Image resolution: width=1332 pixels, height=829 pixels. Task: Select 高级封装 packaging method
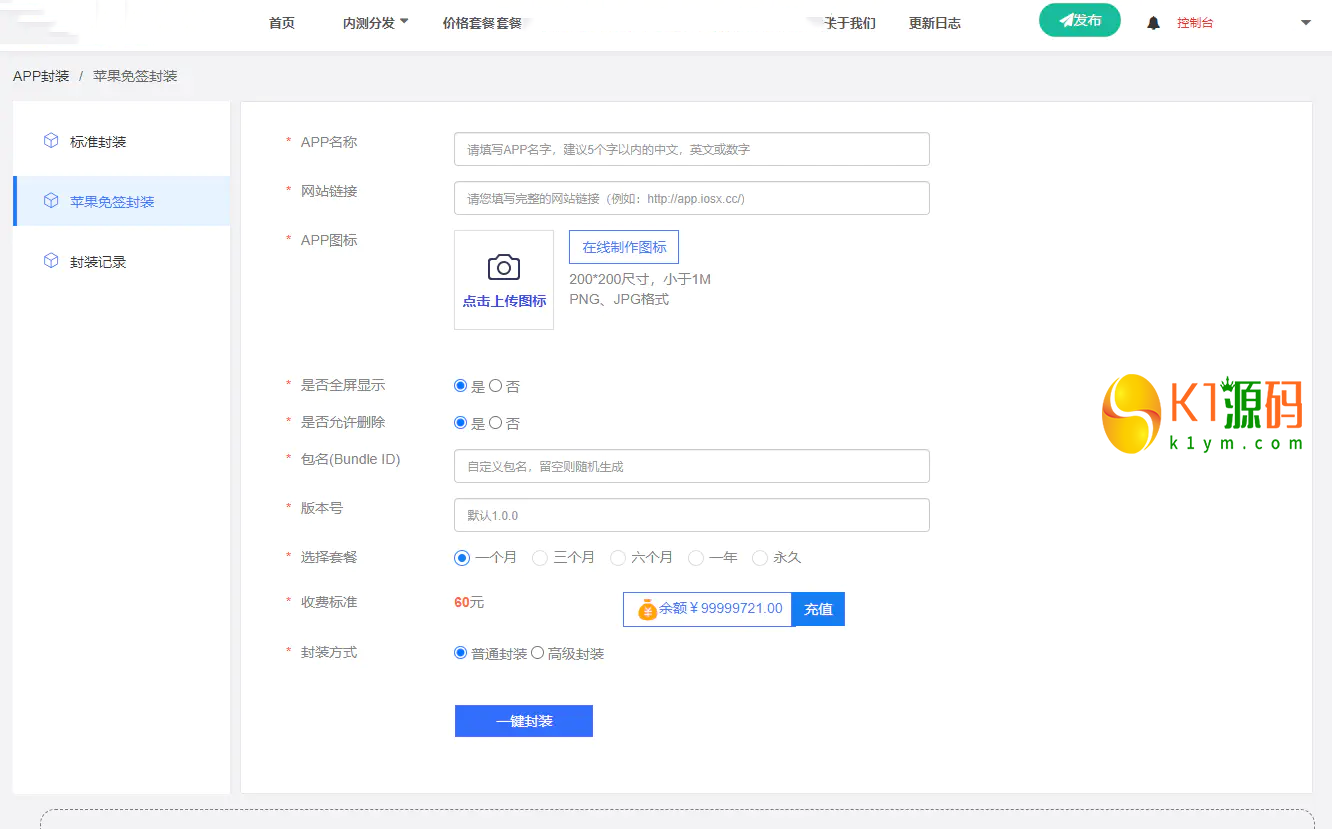[x=538, y=653]
